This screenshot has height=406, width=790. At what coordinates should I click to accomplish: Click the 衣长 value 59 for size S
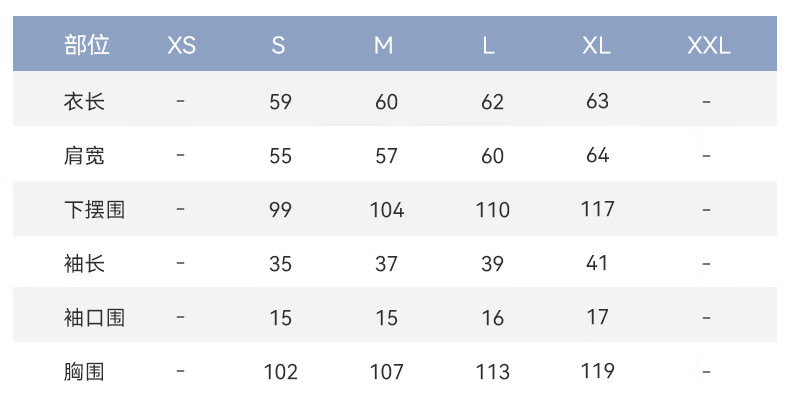coord(280,102)
